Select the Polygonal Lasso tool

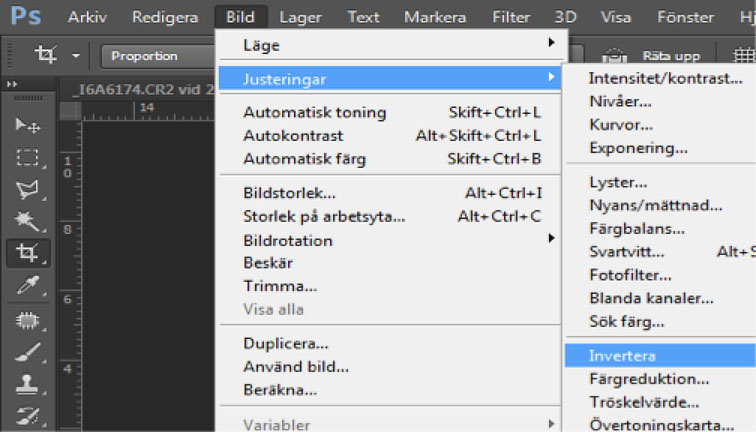tap(27, 189)
